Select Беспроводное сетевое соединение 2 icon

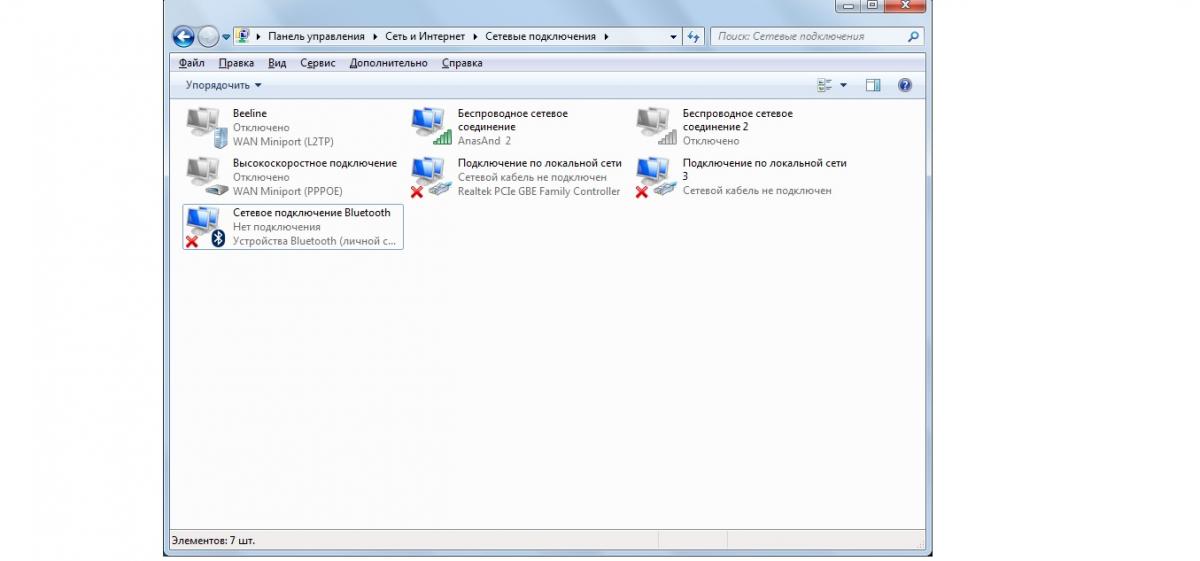658,128
